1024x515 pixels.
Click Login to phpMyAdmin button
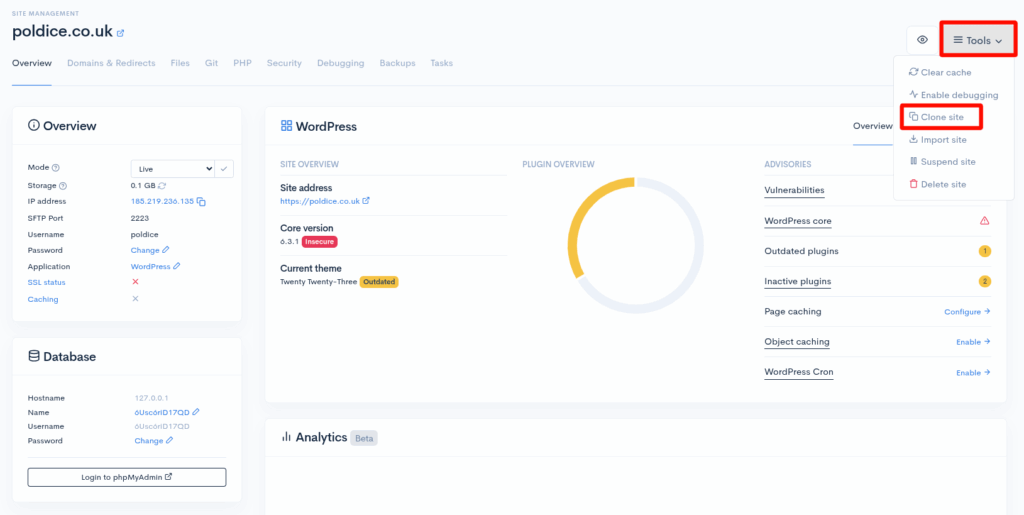coord(127,477)
